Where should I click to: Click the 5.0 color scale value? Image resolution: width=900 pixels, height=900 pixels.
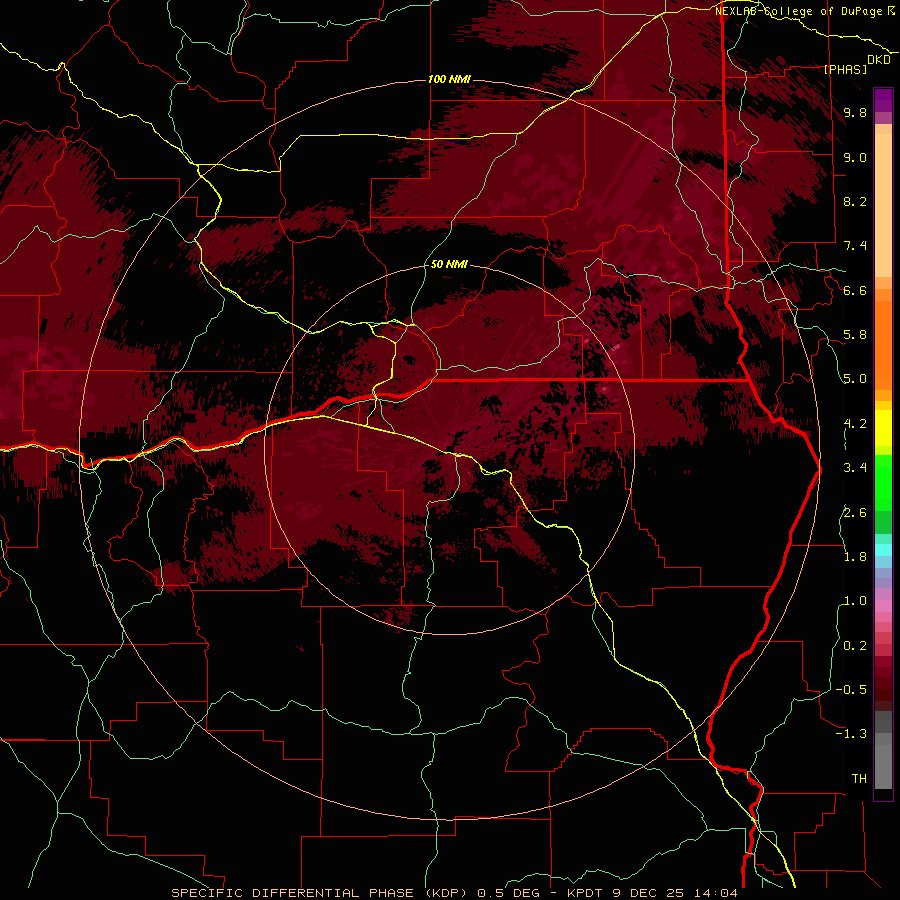pos(855,379)
